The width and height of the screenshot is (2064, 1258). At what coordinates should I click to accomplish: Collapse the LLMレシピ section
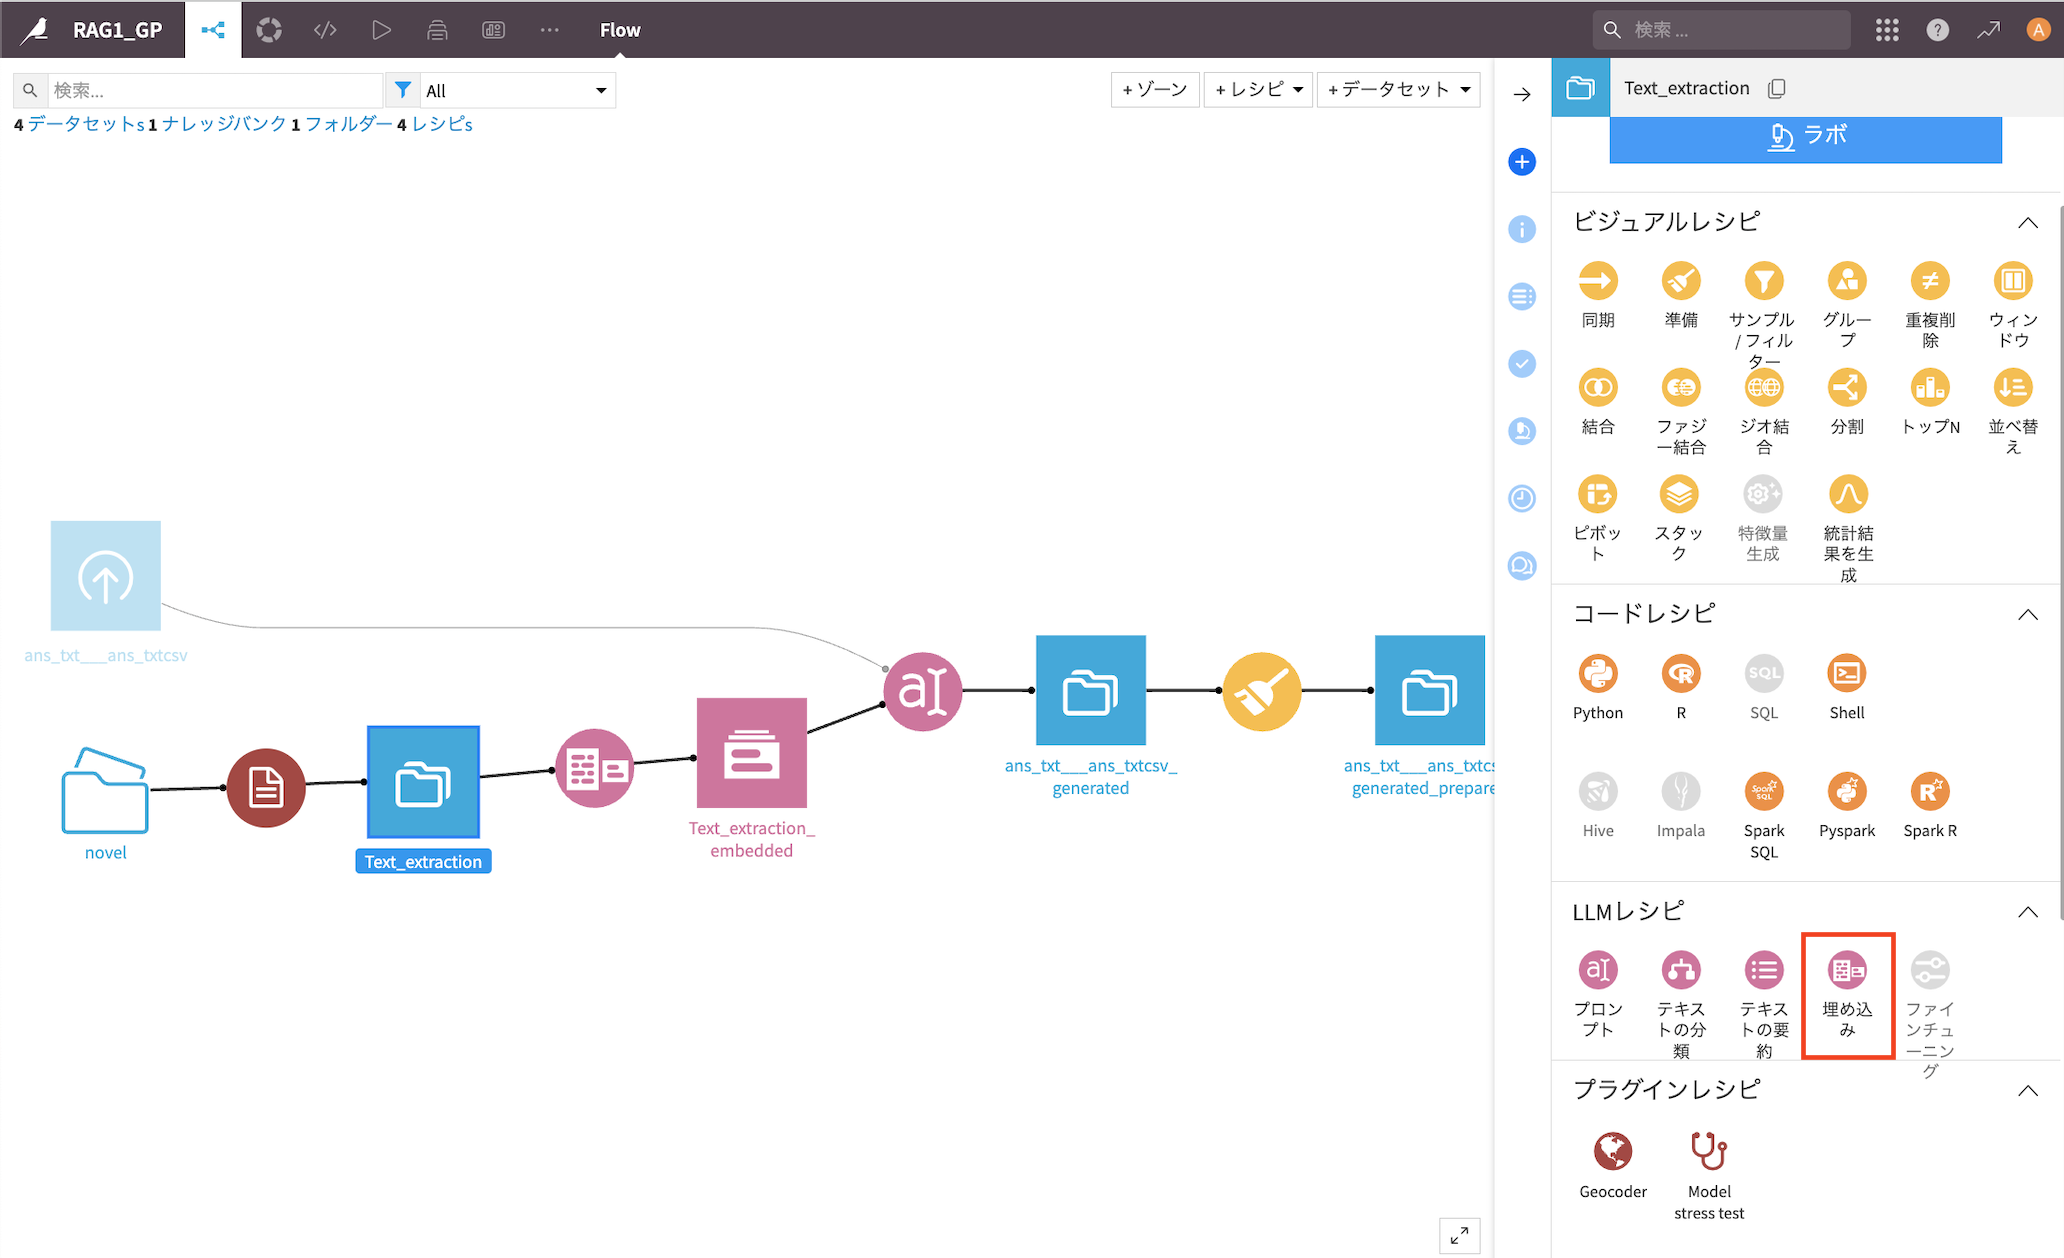point(2027,911)
